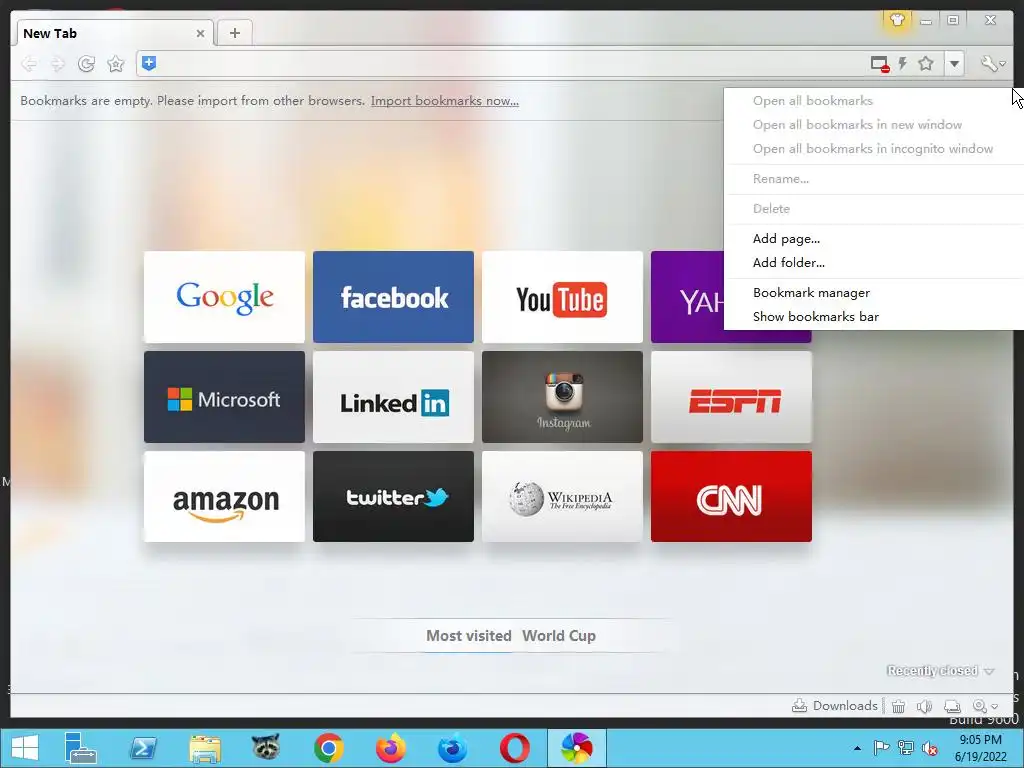Click the lightning bolt speed mode icon
This screenshot has width=1024, height=768.
(903, 63)
